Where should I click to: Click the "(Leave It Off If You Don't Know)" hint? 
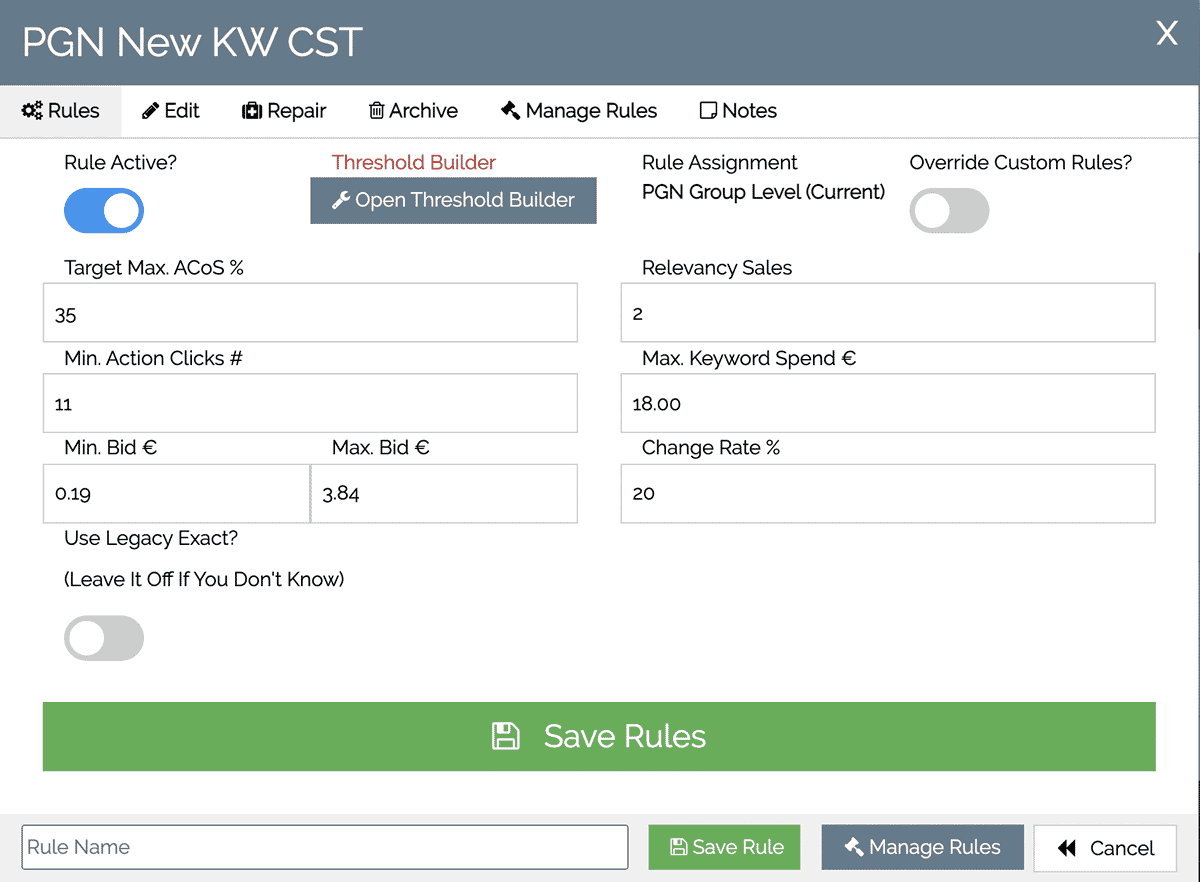[x=204, y=579]
